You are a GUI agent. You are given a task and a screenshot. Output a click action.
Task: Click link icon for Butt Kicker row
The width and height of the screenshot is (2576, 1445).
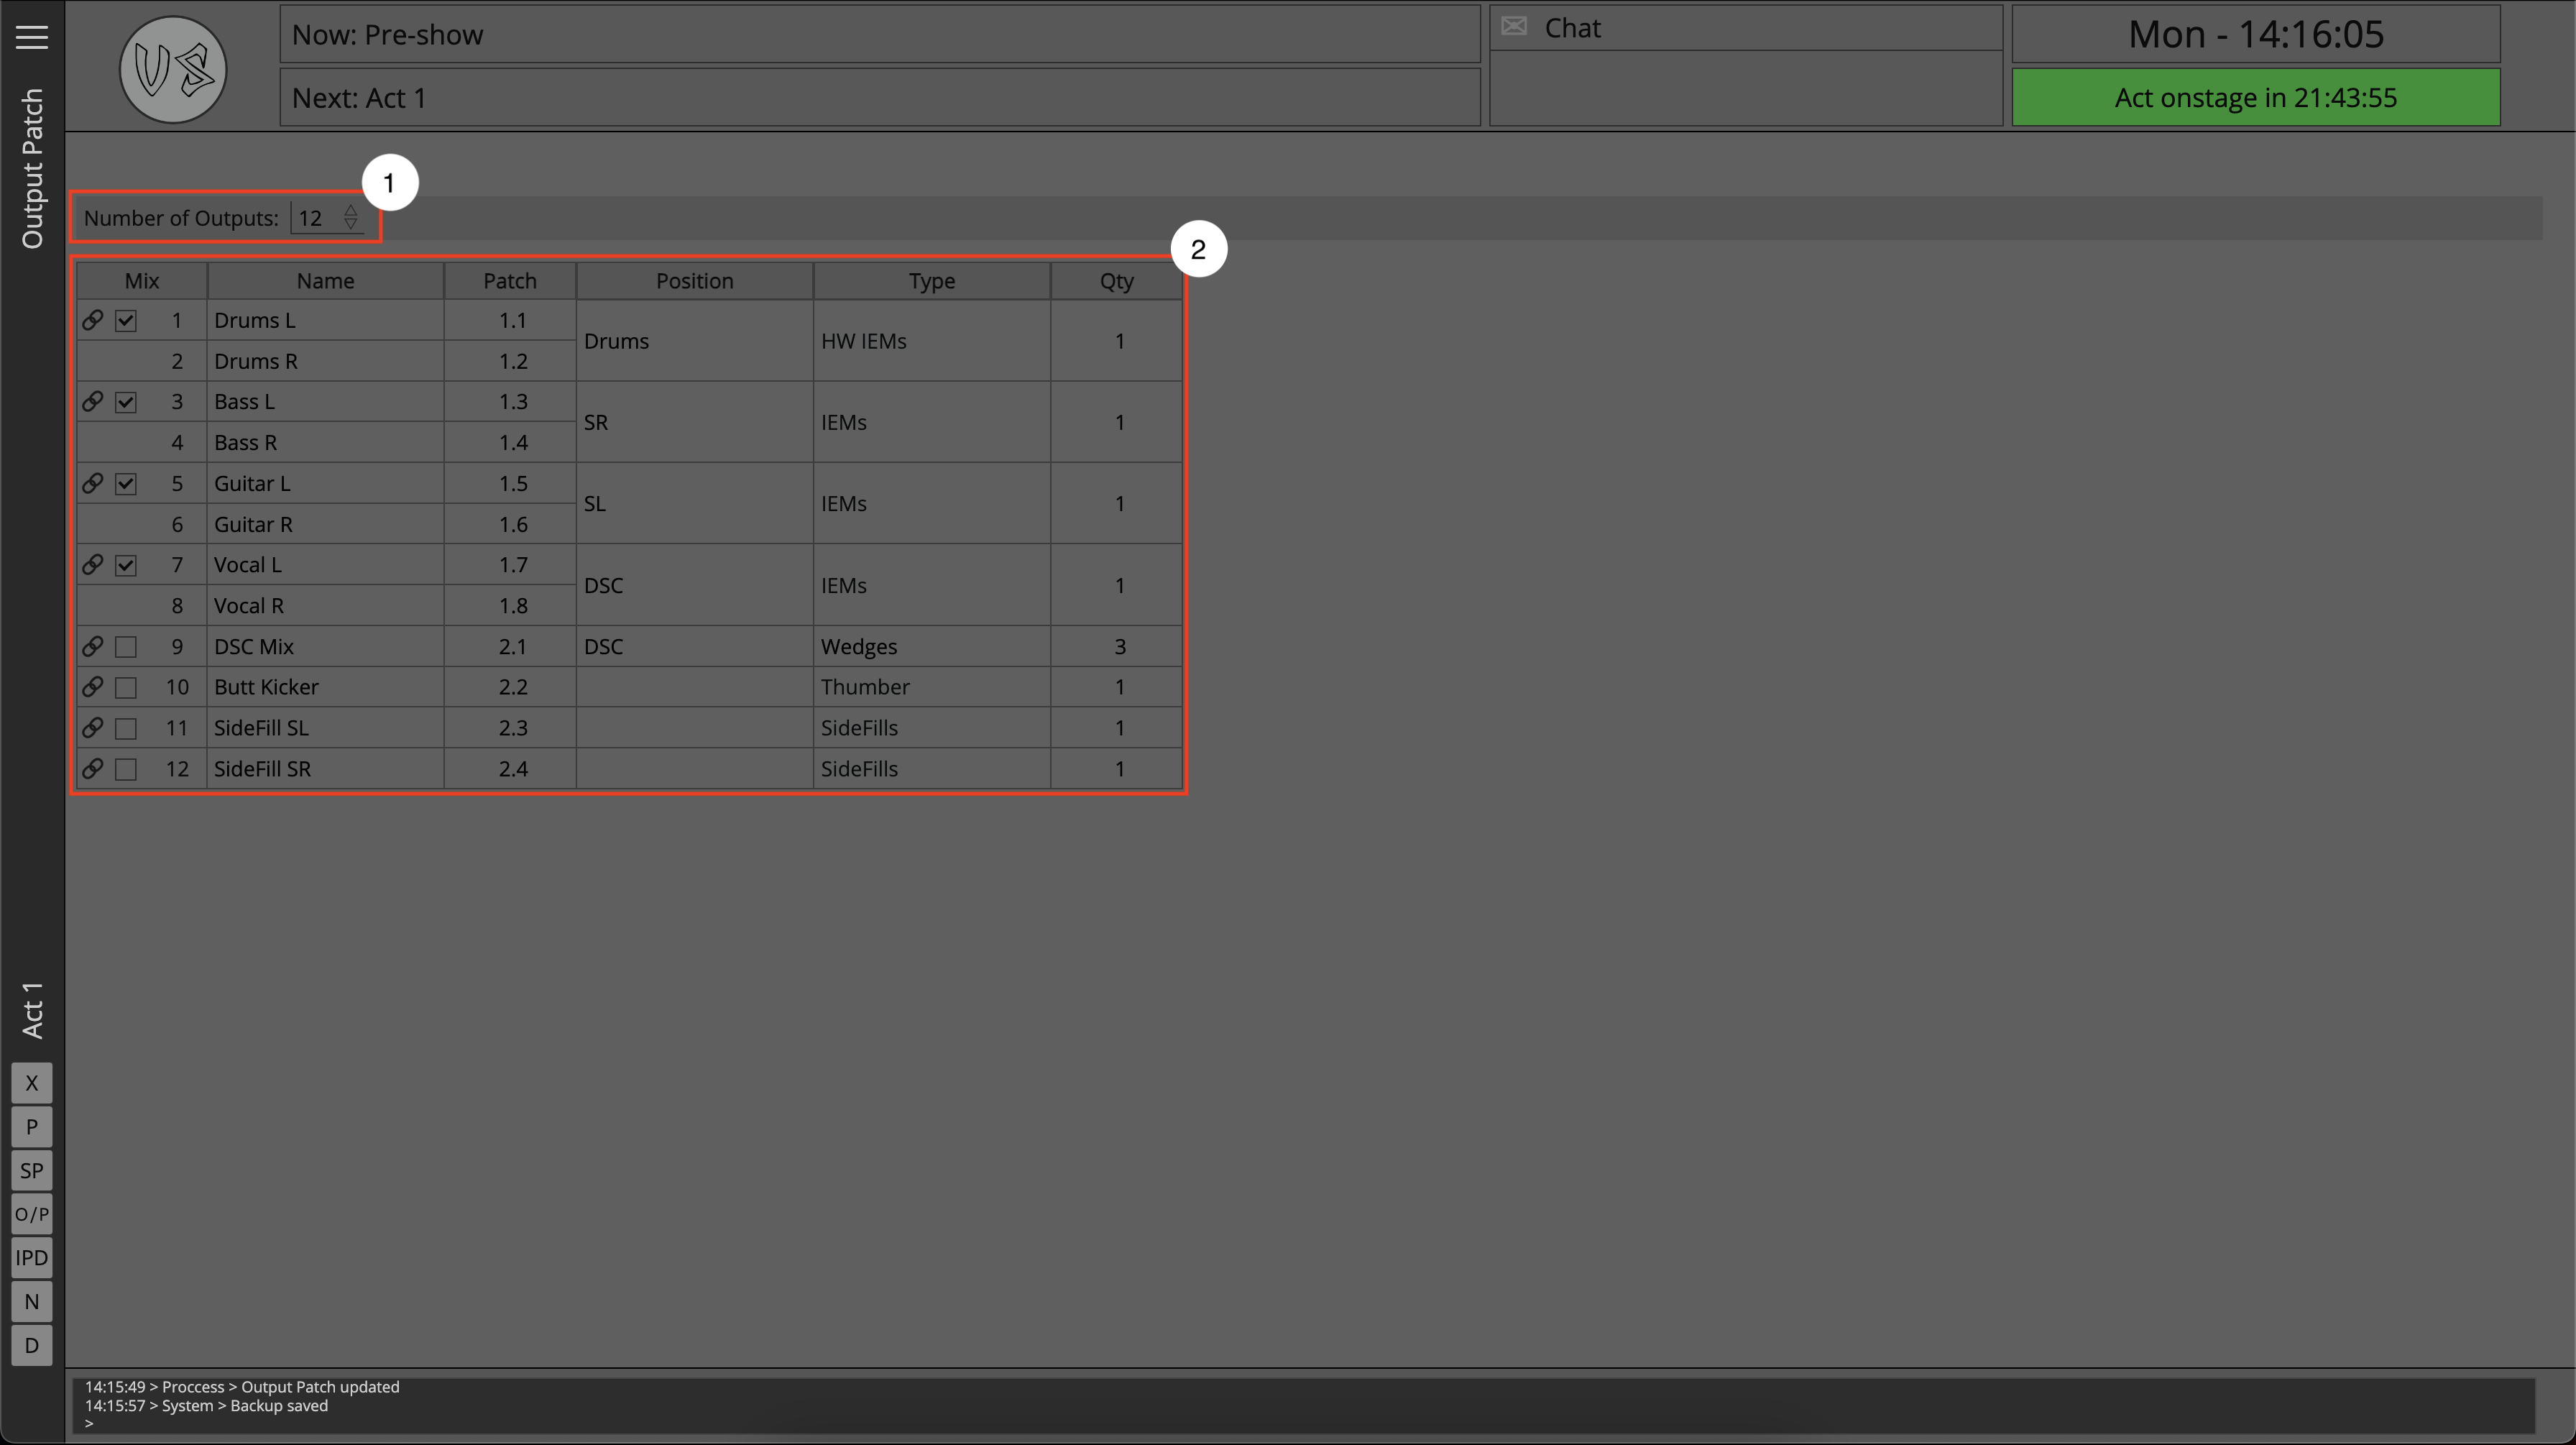92,686
